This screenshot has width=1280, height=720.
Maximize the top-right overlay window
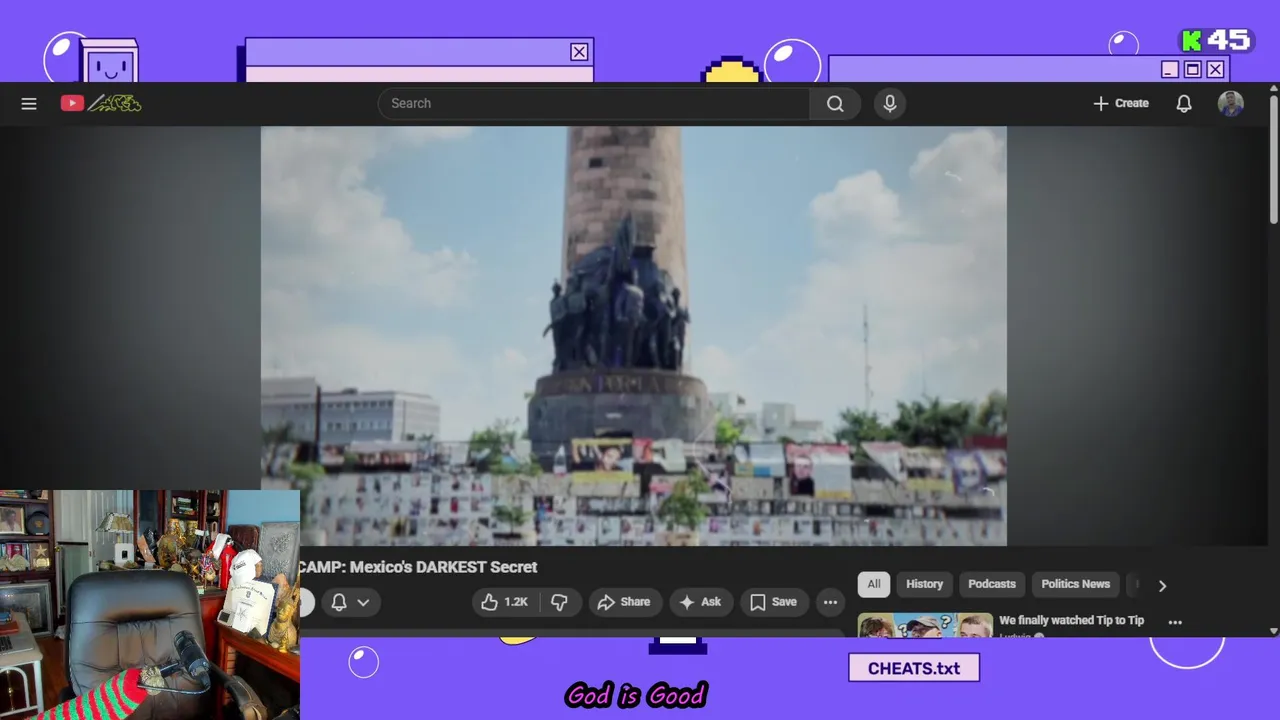[1192, 69]
